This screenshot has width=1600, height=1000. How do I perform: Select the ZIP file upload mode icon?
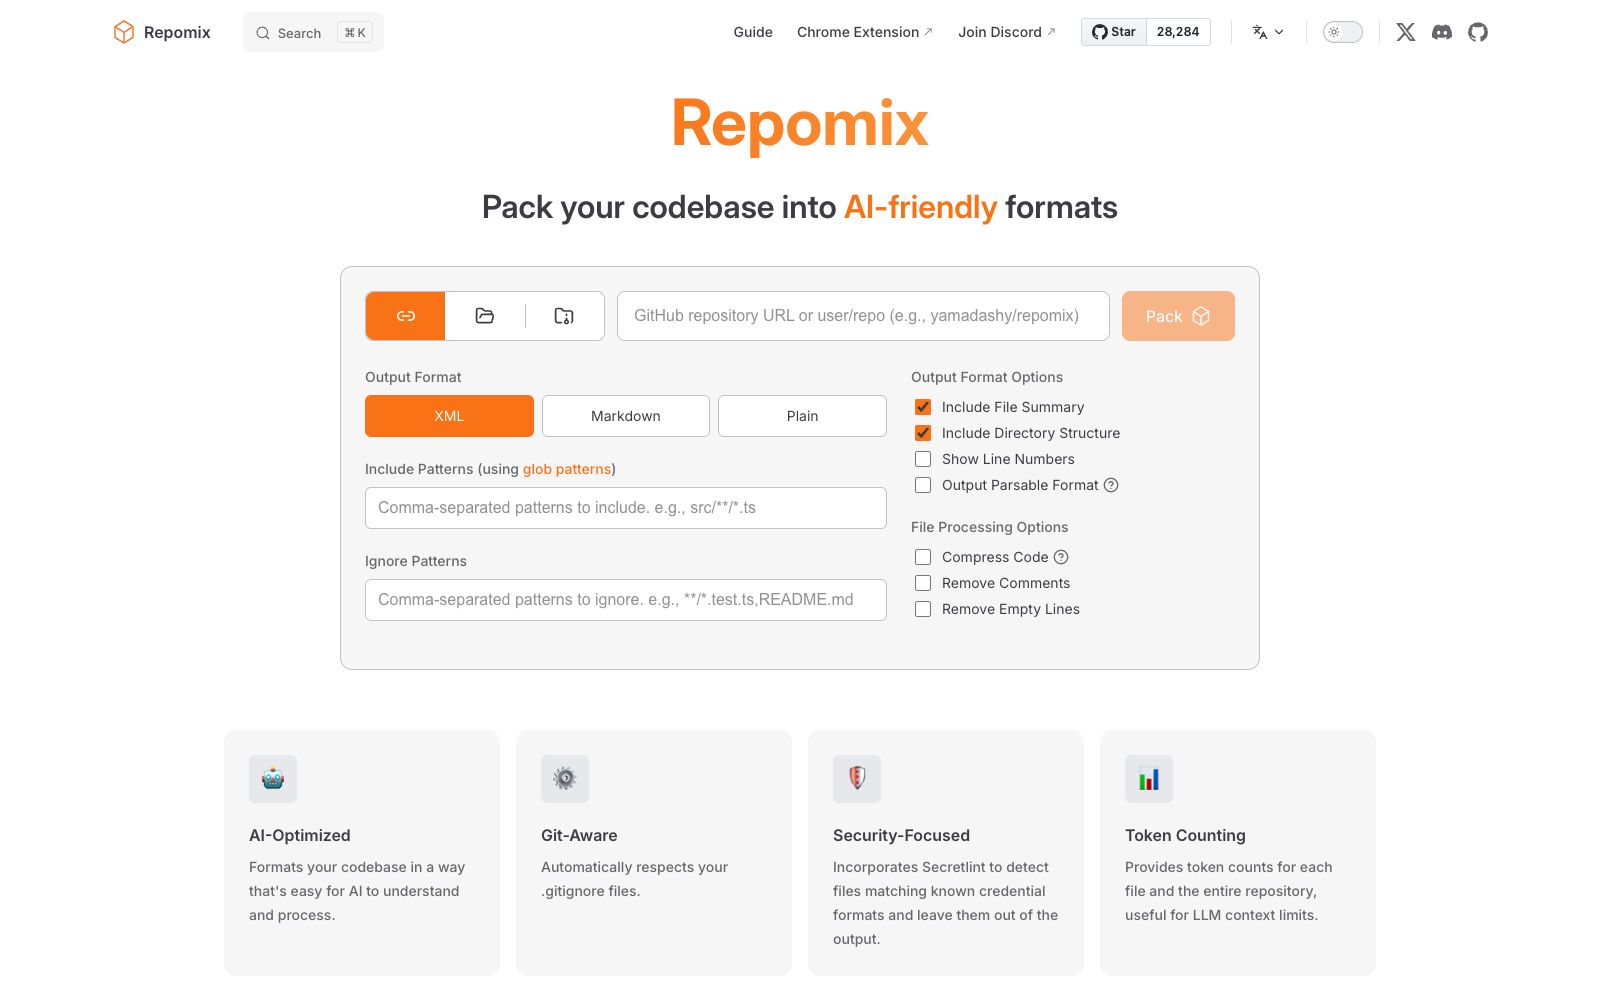(564, 316)
